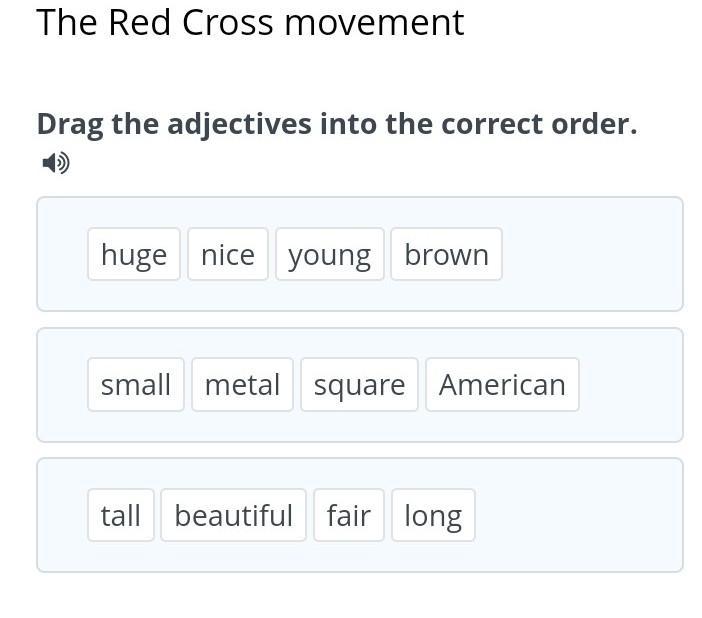Click empty space right of 'brown' tile
Screen dimensions: 702x618
pos(590,255)
